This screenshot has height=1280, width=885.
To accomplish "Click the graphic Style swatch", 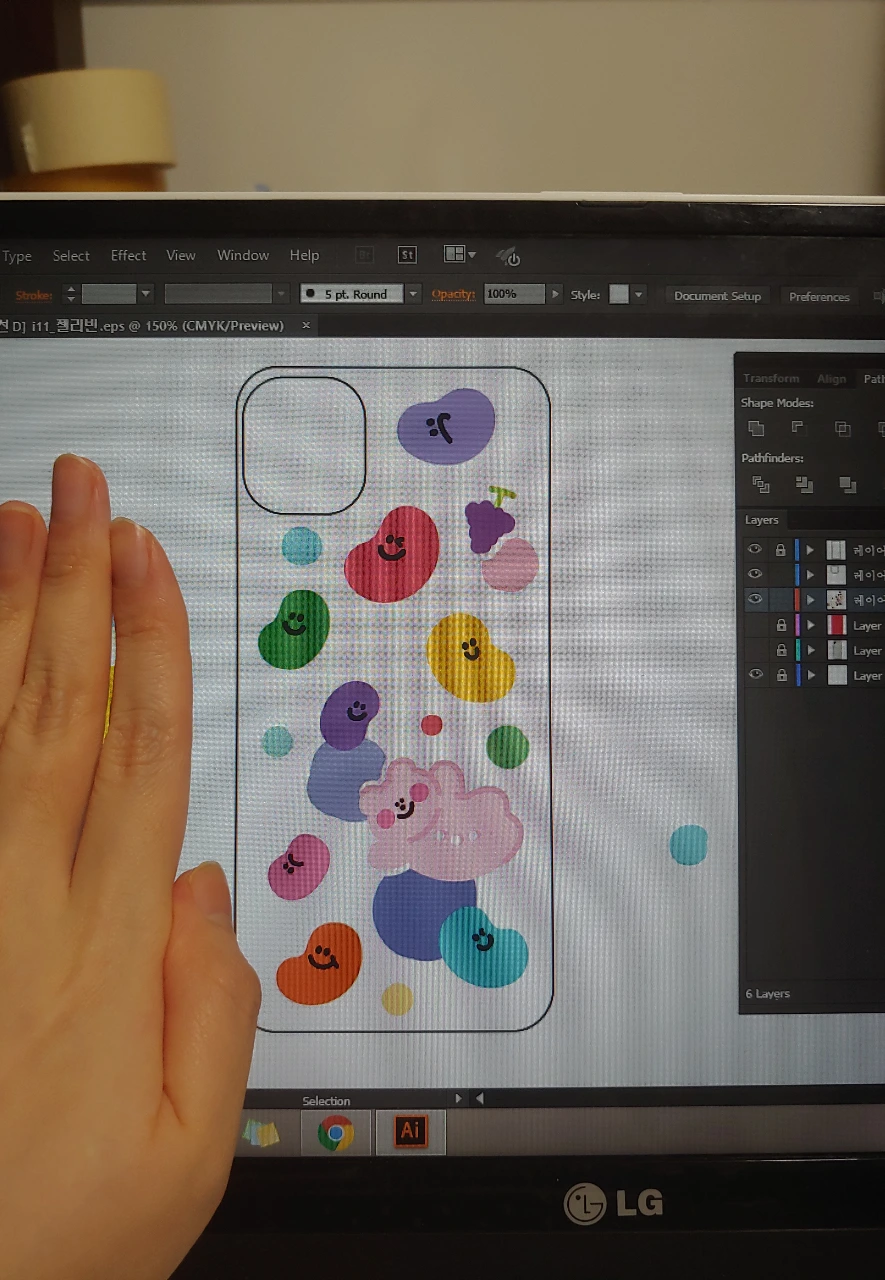I will 620,295.
